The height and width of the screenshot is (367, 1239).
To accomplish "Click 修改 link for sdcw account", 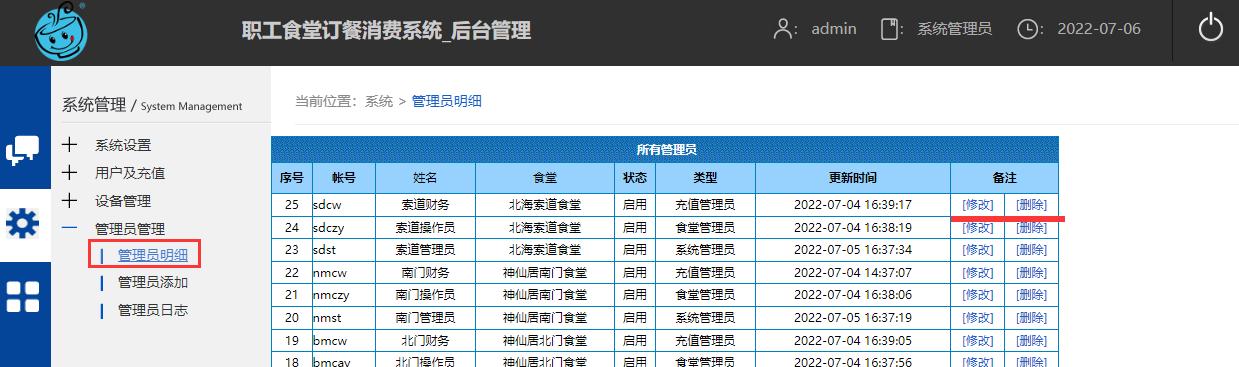I will click(x=978, y=204).
